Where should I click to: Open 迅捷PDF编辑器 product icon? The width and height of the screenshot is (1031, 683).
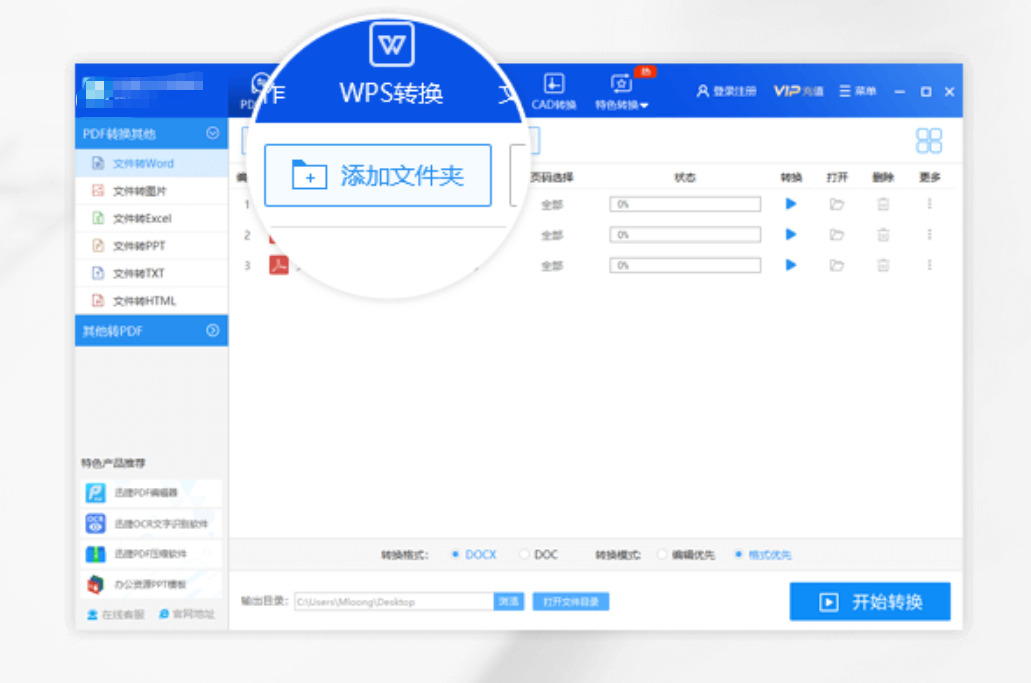95,493
